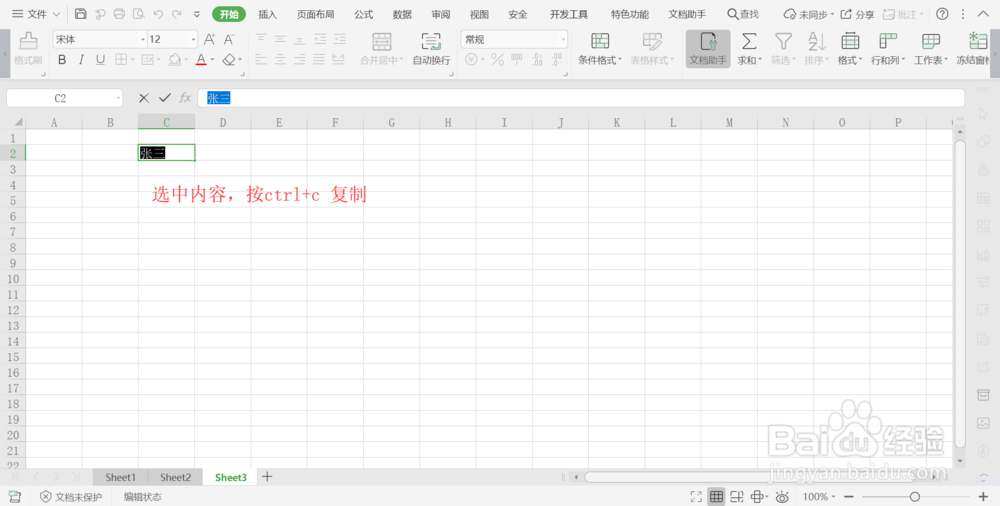Click the Undo arrow icon

tap(158, 14)
